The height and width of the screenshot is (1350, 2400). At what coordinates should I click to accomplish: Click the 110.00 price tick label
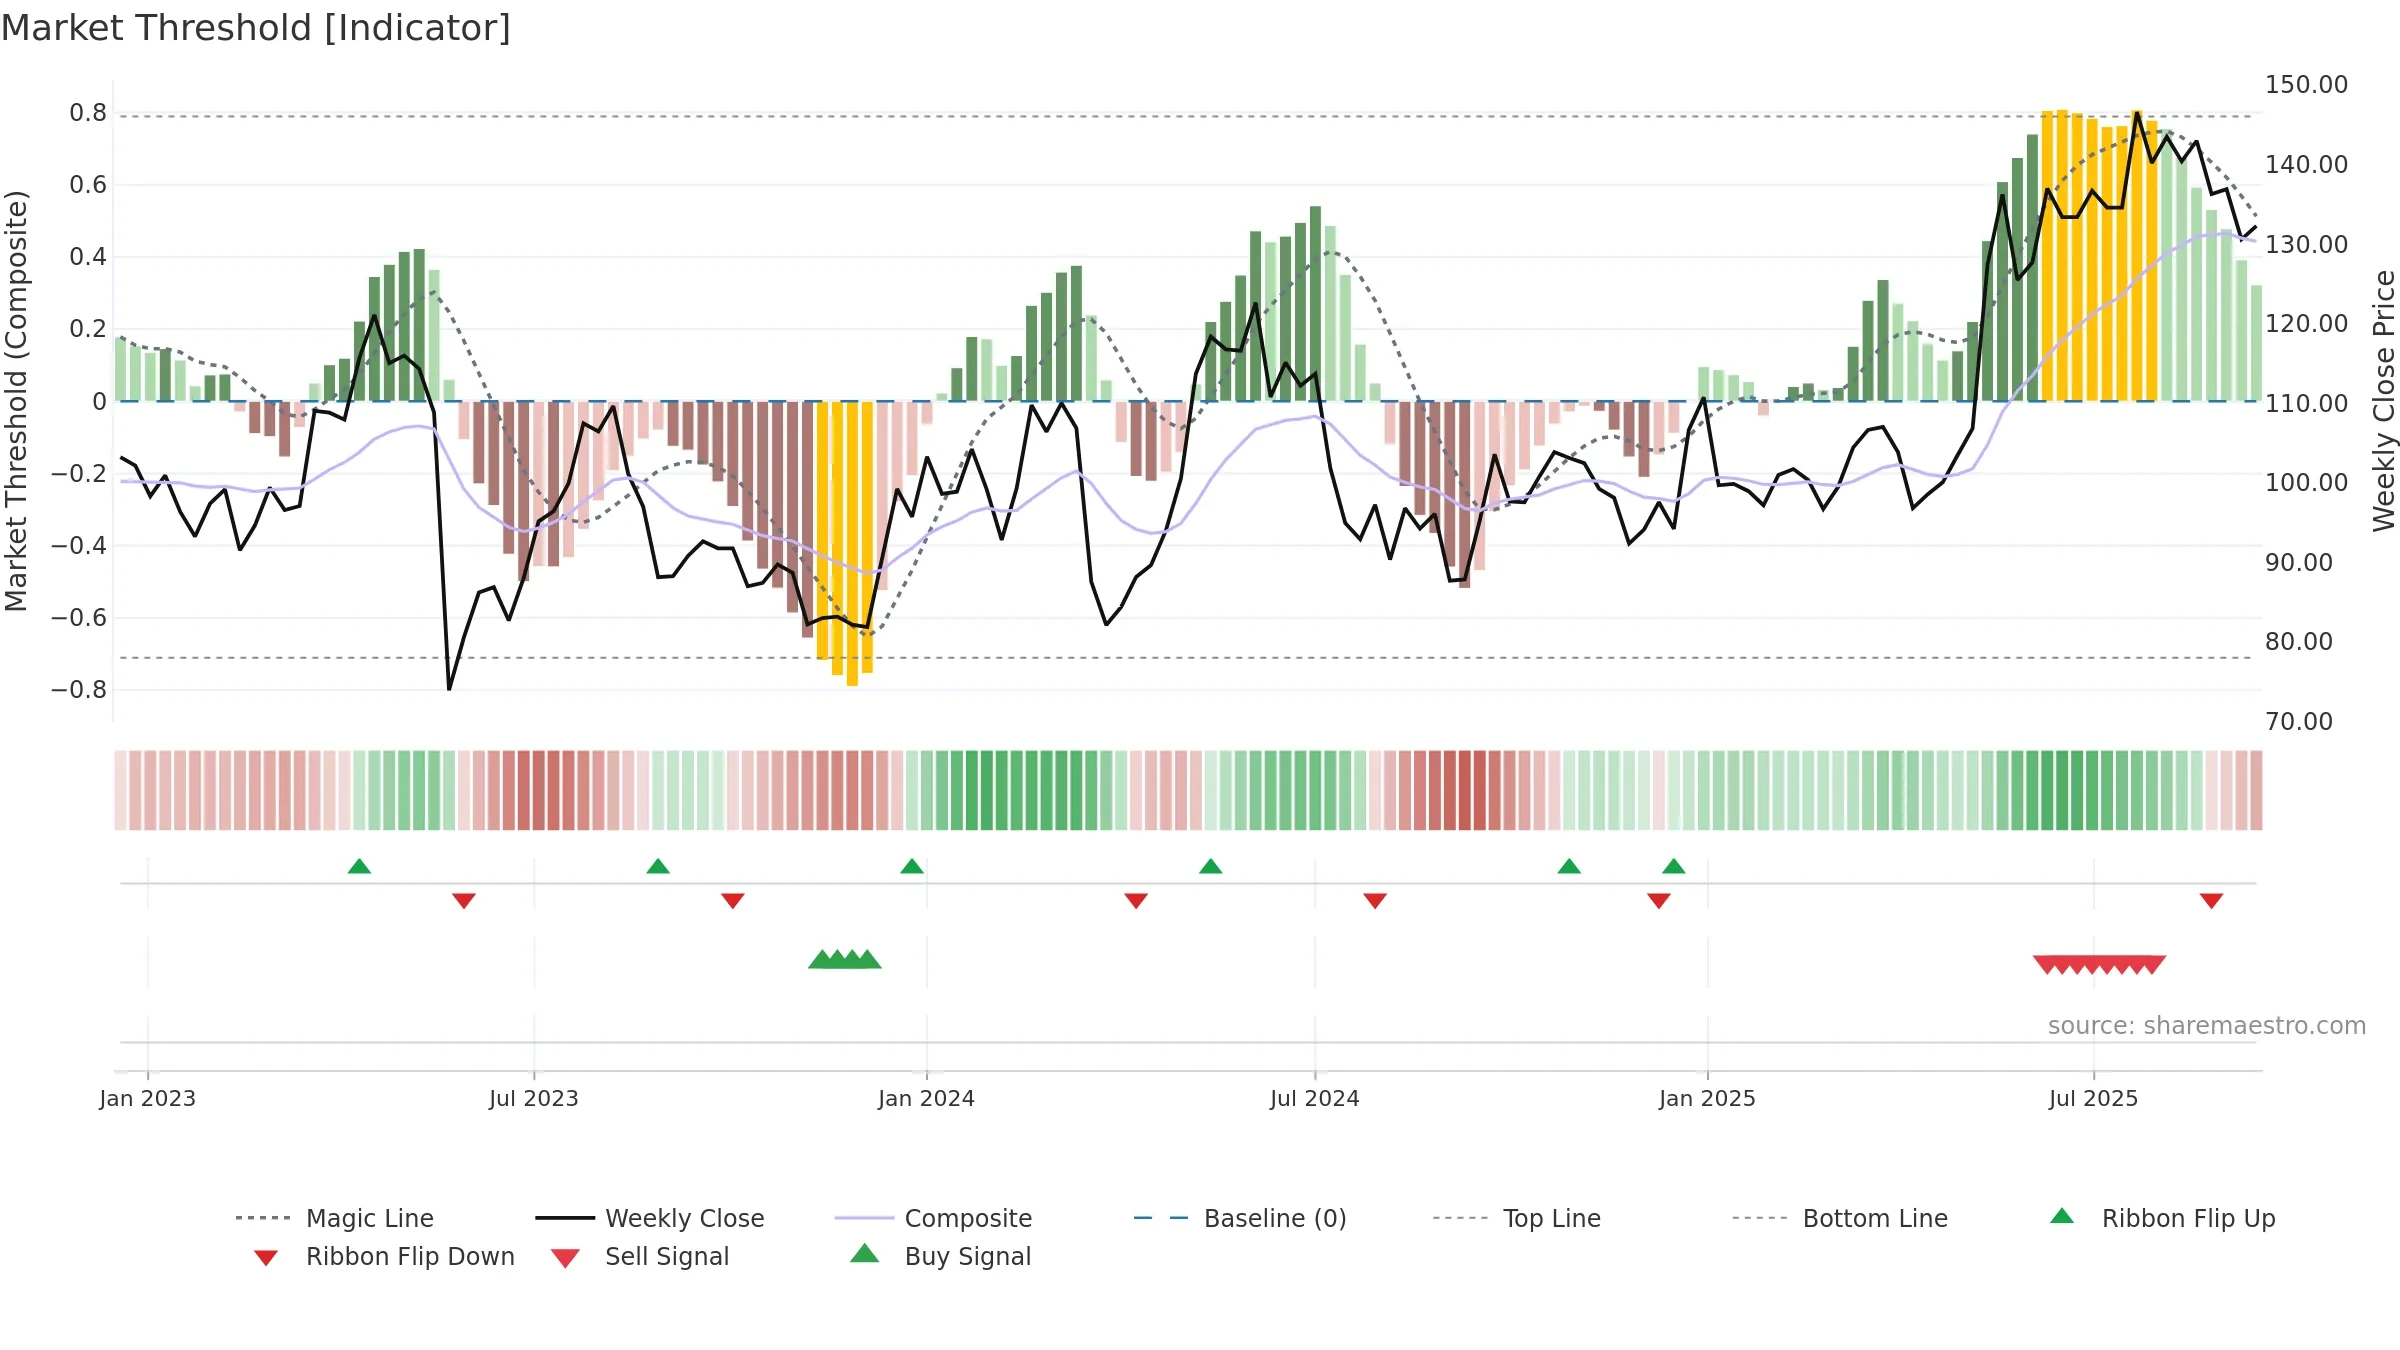[2306, 403]
